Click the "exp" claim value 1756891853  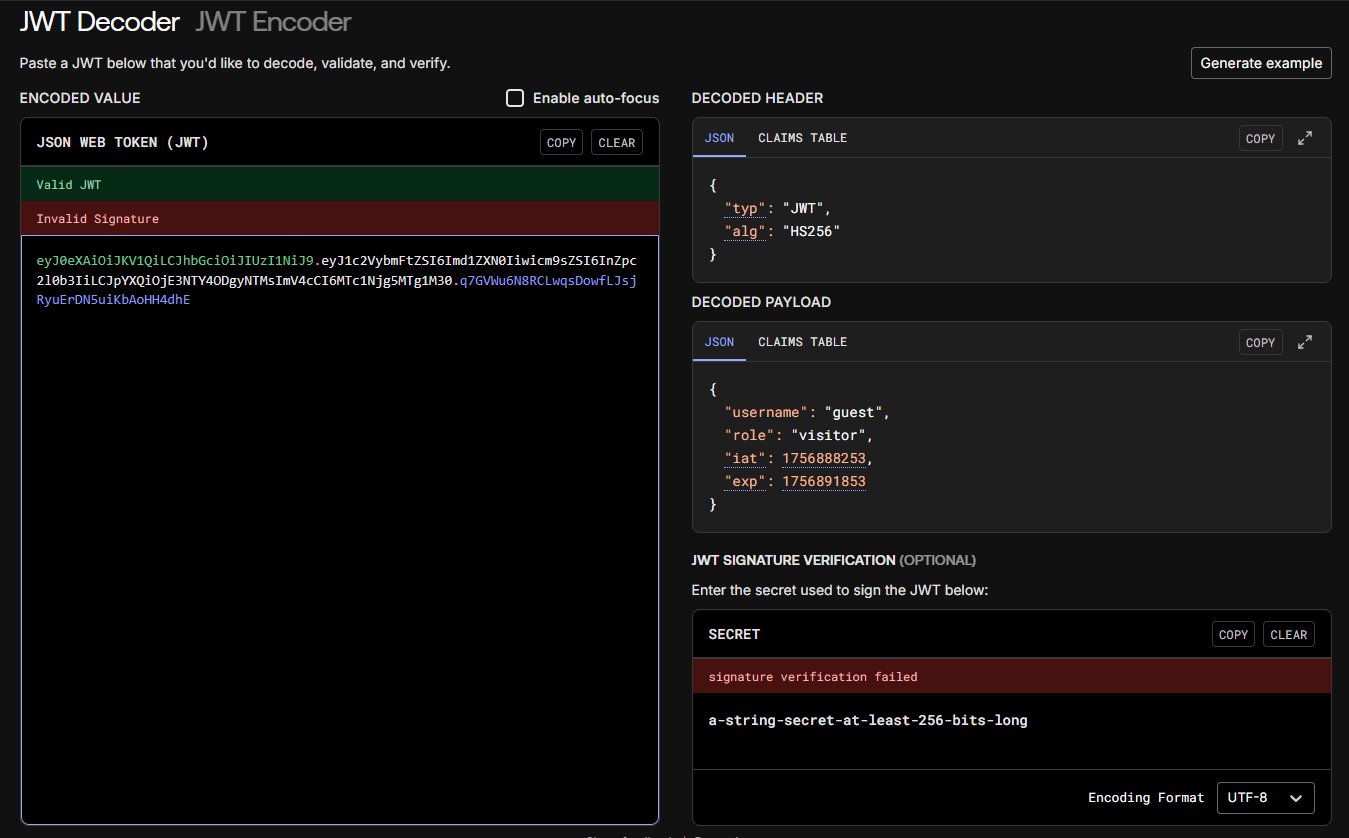point(824,481)
